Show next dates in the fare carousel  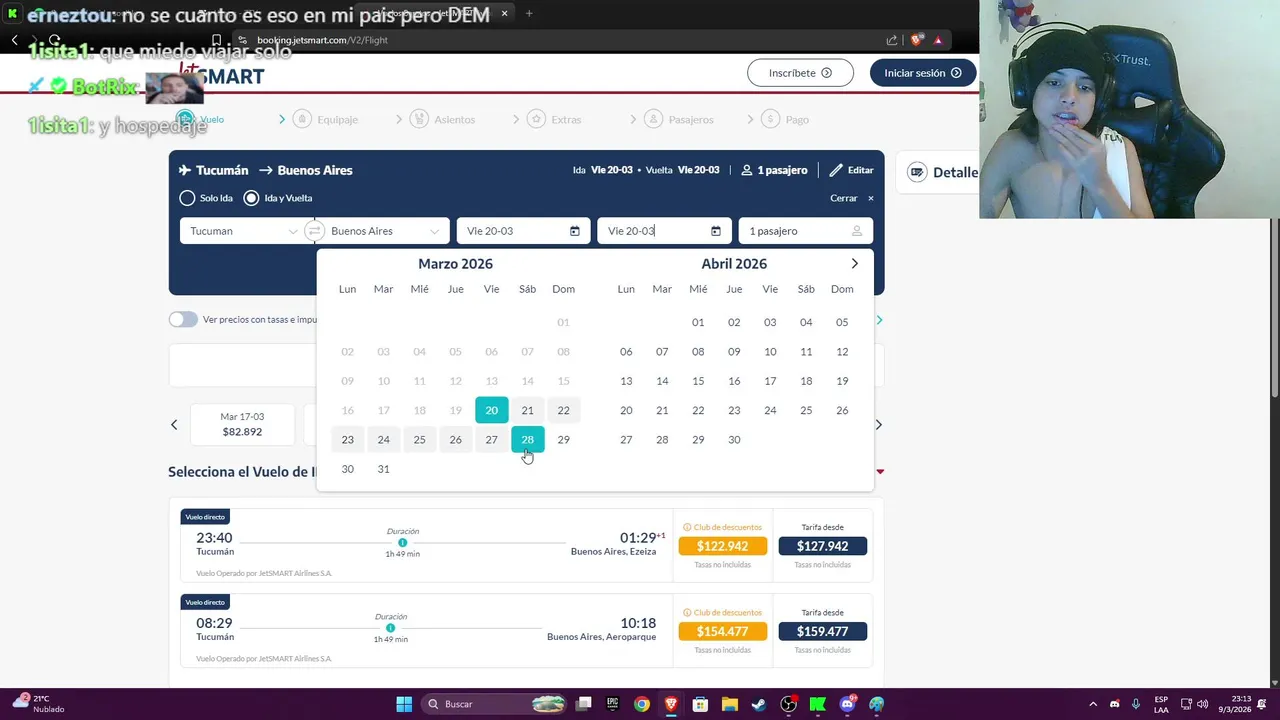(x=878, y=425)
